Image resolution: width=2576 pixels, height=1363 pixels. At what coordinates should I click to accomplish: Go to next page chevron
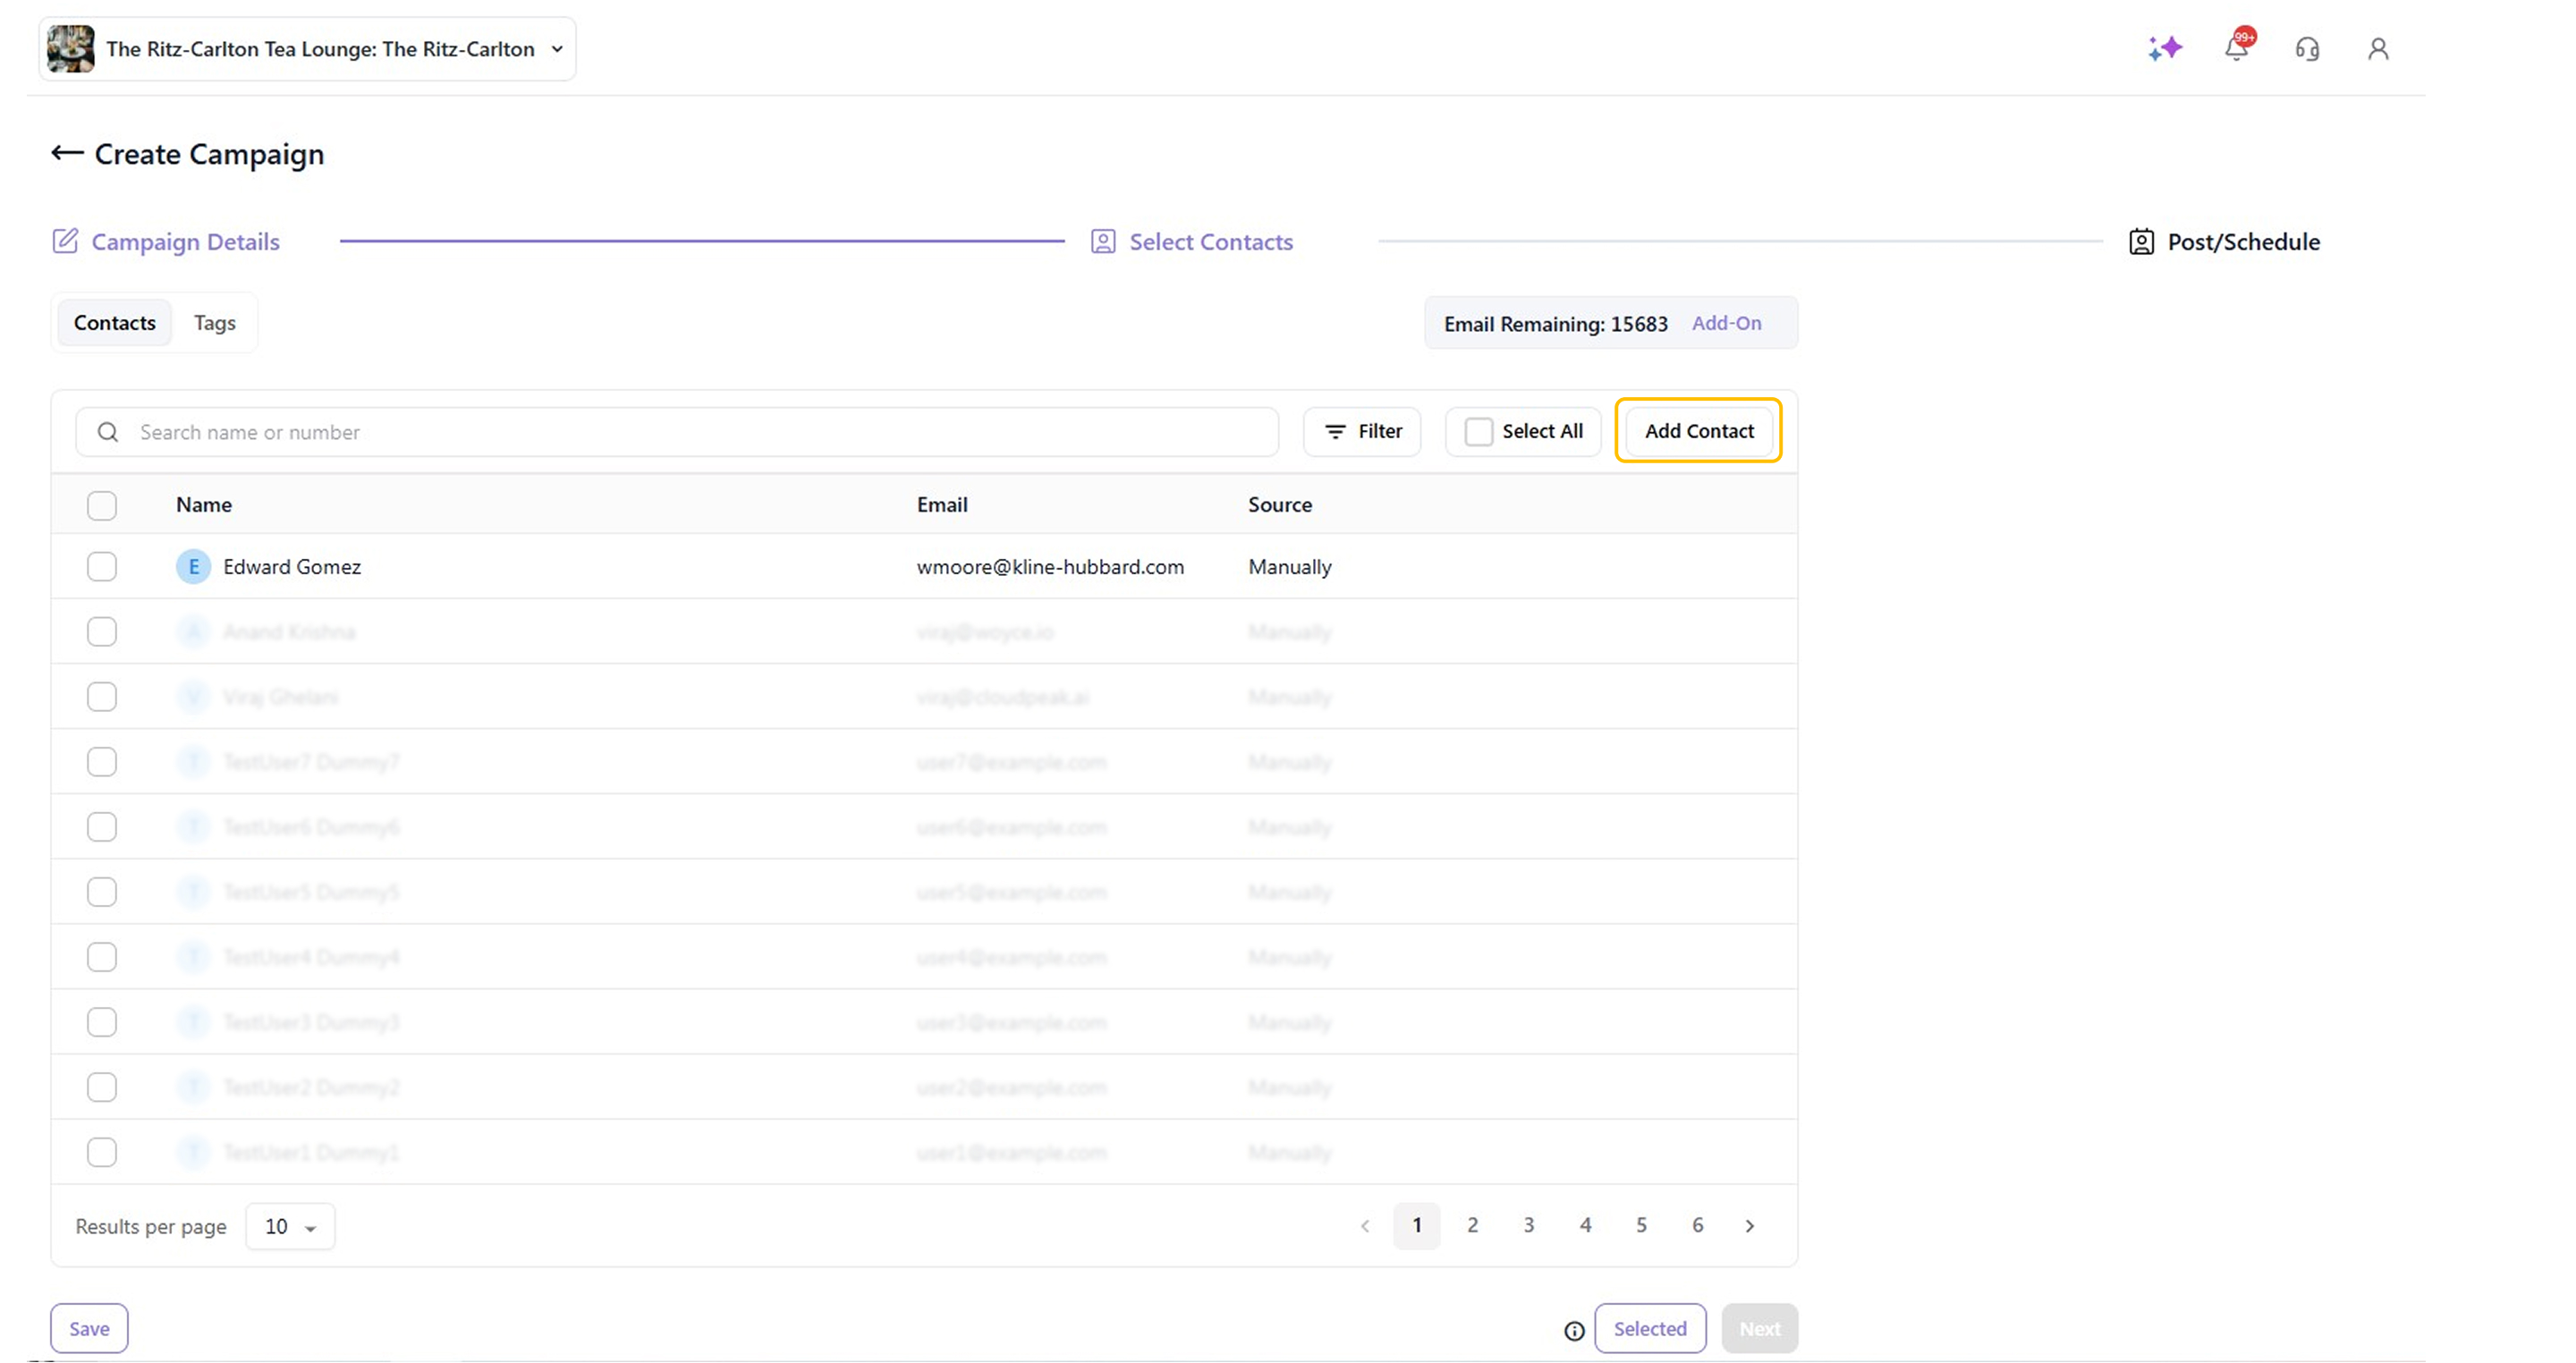[x=1749, y=1225]
